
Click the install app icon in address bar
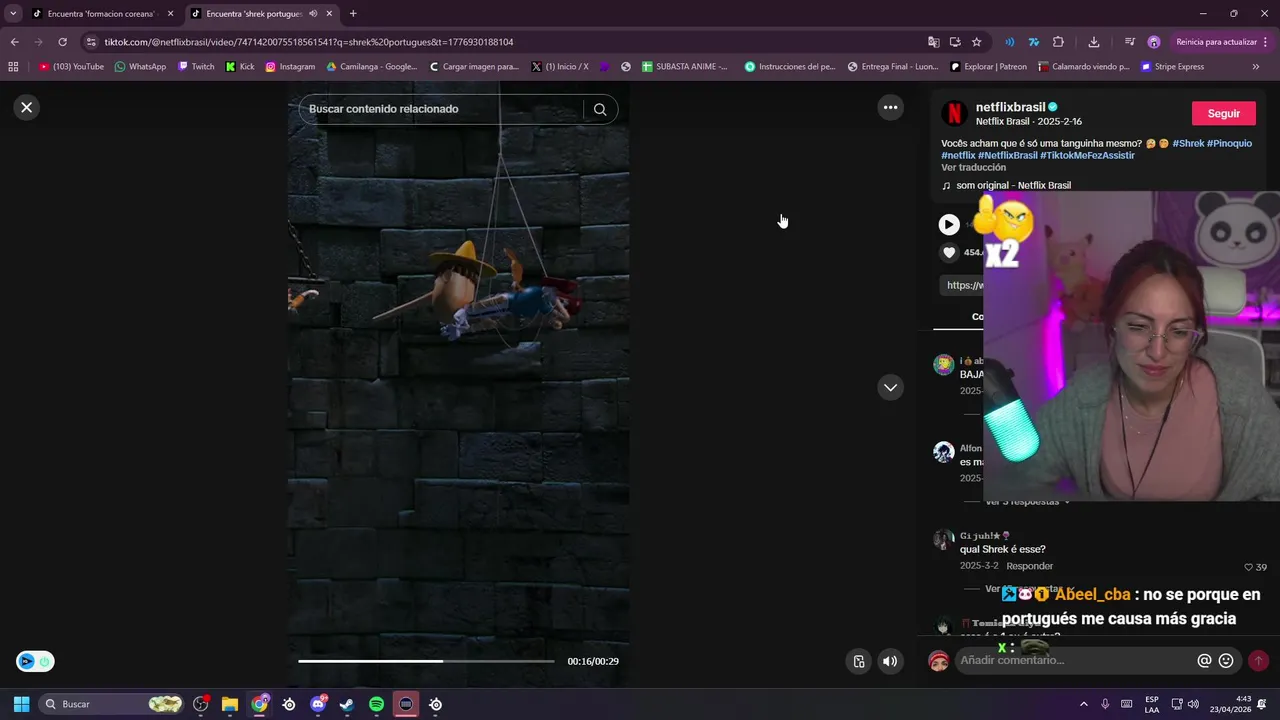point(955,42)
